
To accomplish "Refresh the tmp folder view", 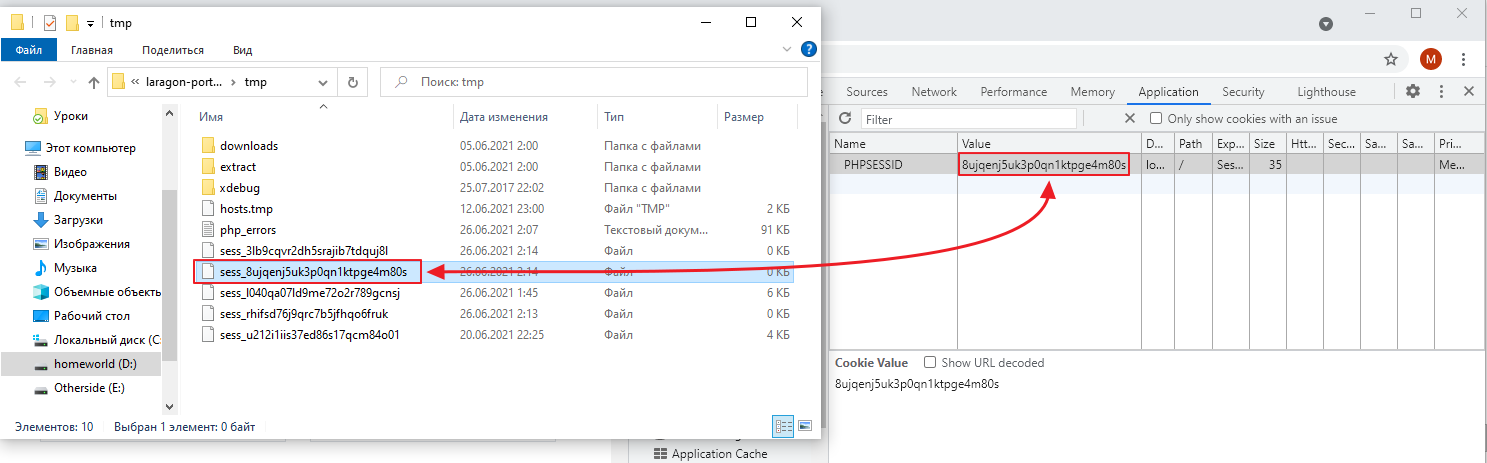I will tap(352, 82).
